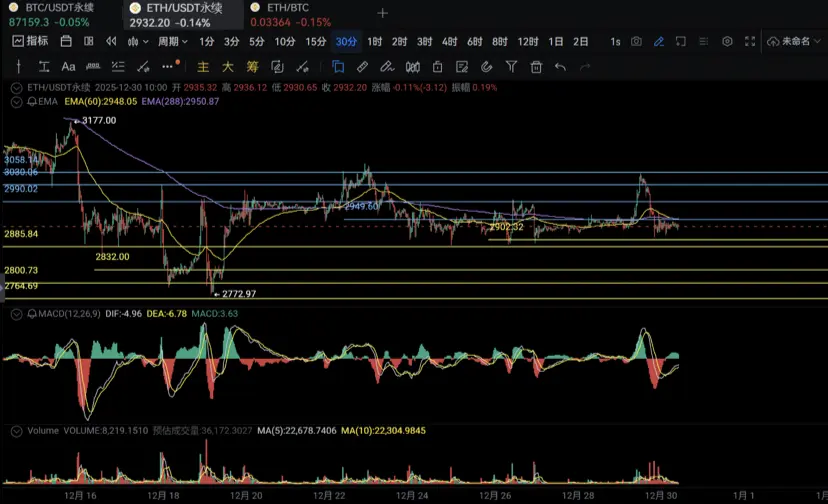Collapse the MACD(12,26,9) indicator
Viewport: 828px width, 504px height.
pos(16,314)
